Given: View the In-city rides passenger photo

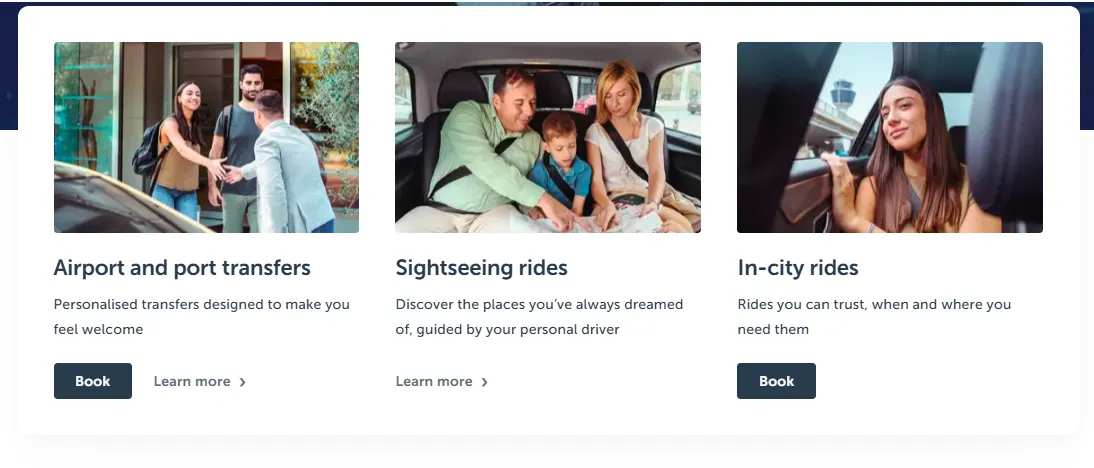Looking at the screenshot, I should click(890, 137).
